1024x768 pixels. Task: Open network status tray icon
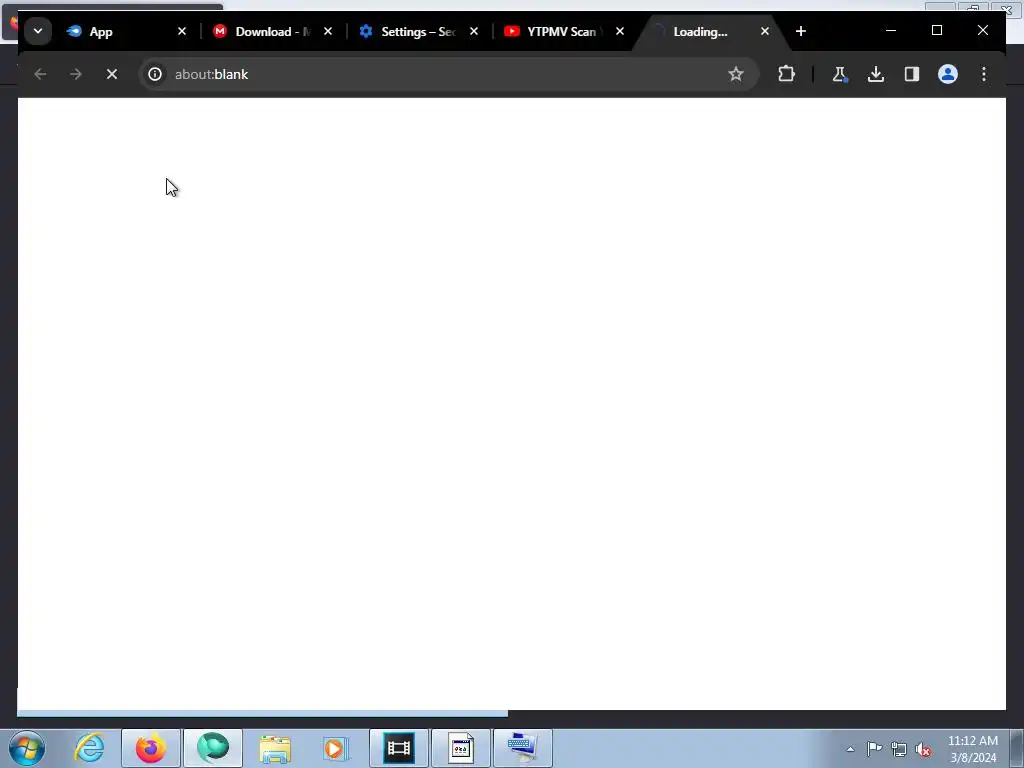click(x=899, y=749)
